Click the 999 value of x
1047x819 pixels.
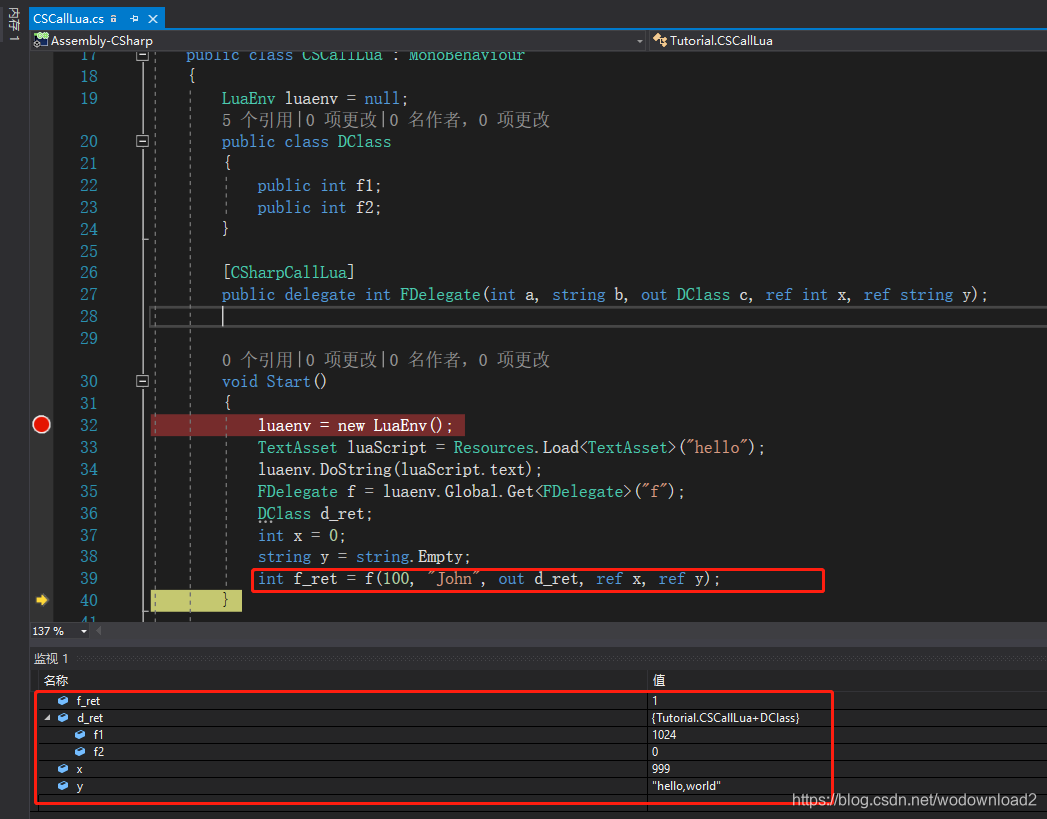click(x=661, y=769)
